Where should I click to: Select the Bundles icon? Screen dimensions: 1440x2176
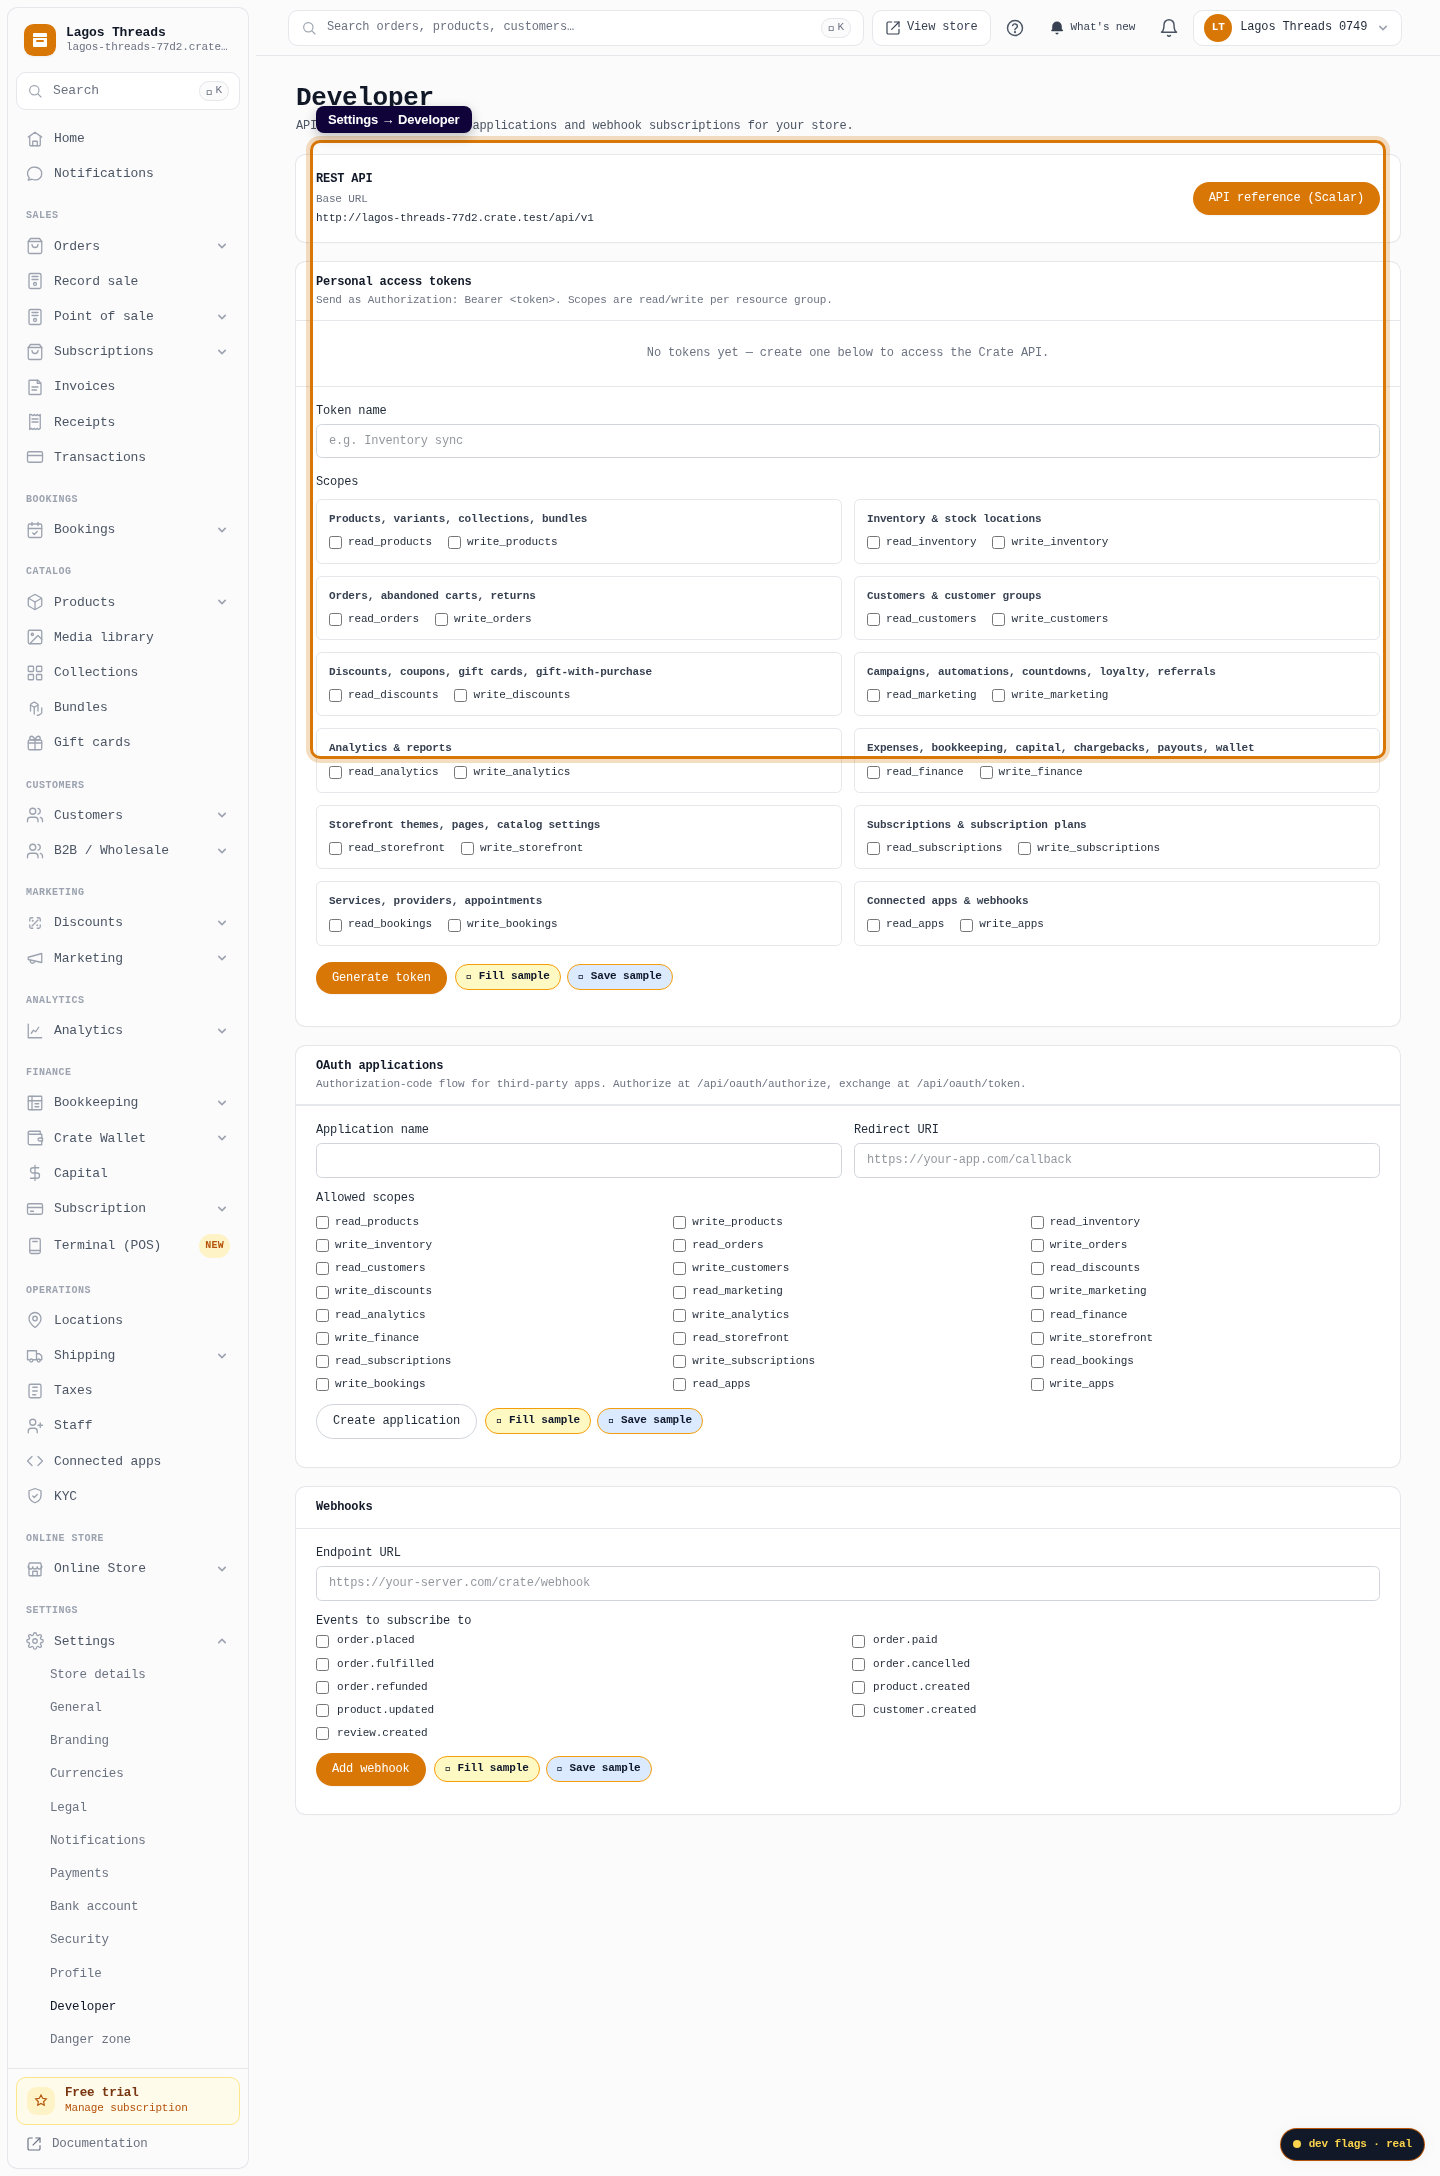tap(35, 708)
